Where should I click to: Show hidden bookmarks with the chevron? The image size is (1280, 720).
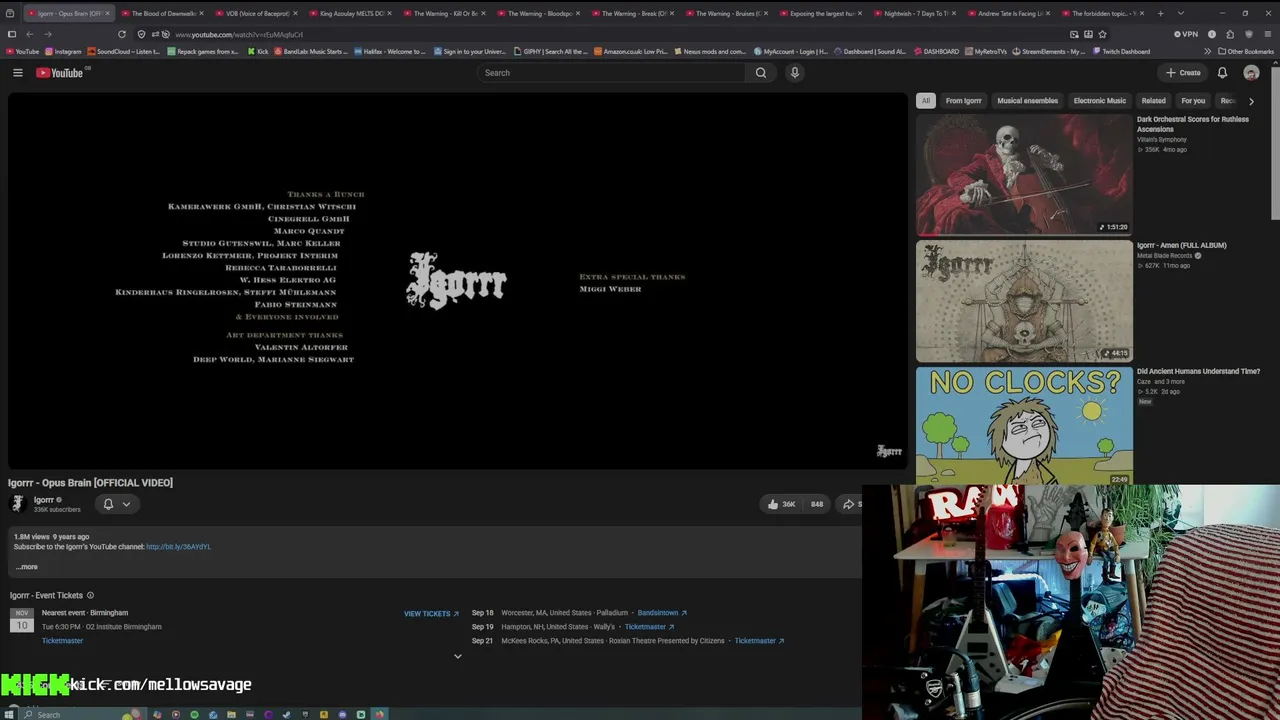pyautogui.click(x=1207, y=51)
